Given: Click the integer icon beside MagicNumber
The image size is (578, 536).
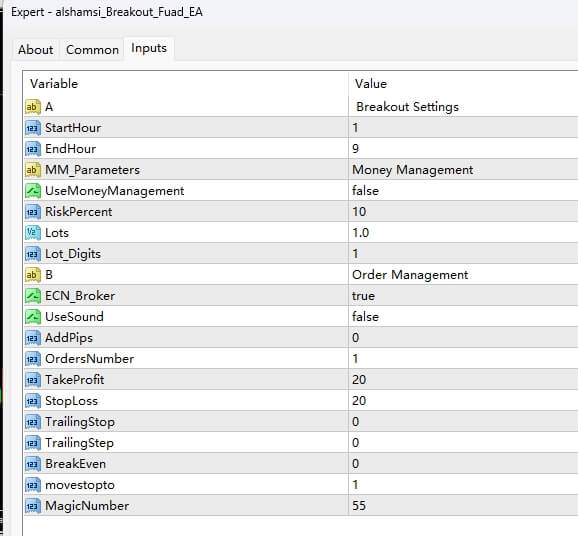Looking at the screenshot, I should coord(32,506).
